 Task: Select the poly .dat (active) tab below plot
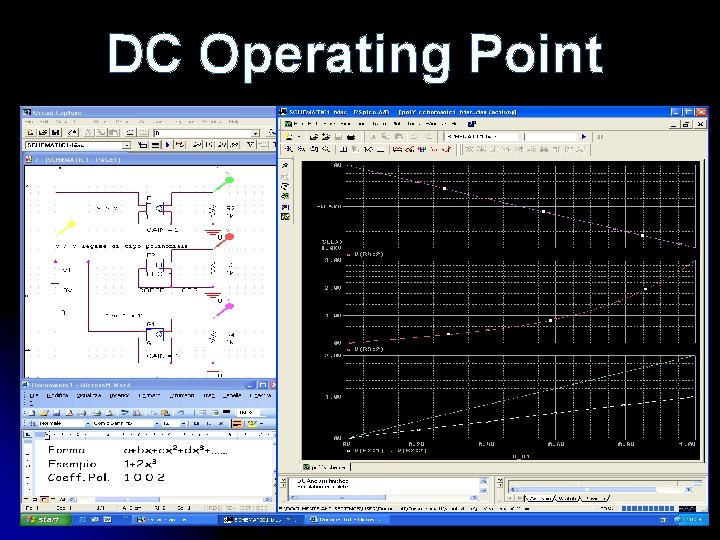(325, 467)
